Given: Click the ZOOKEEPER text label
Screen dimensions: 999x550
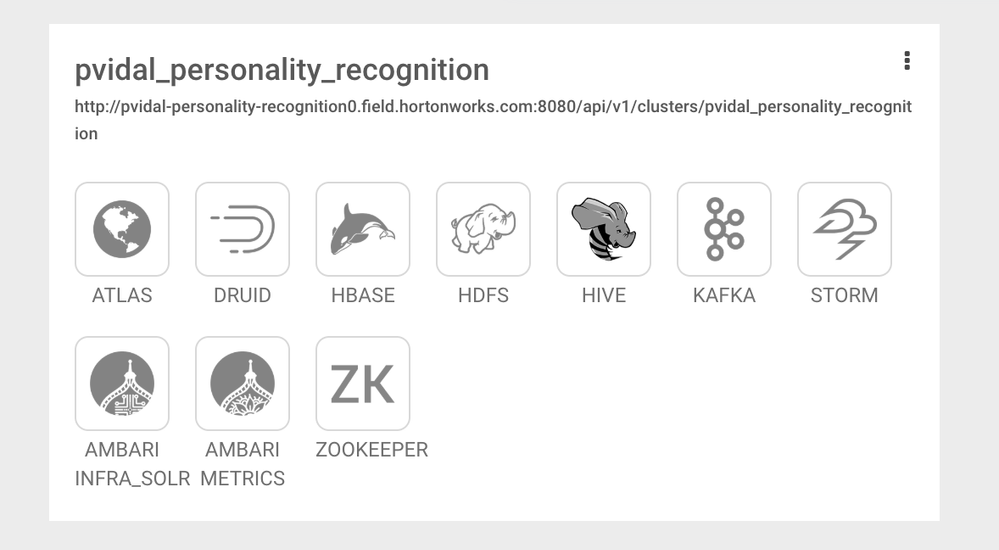Looking at the screenshot, I should [372, 450].
